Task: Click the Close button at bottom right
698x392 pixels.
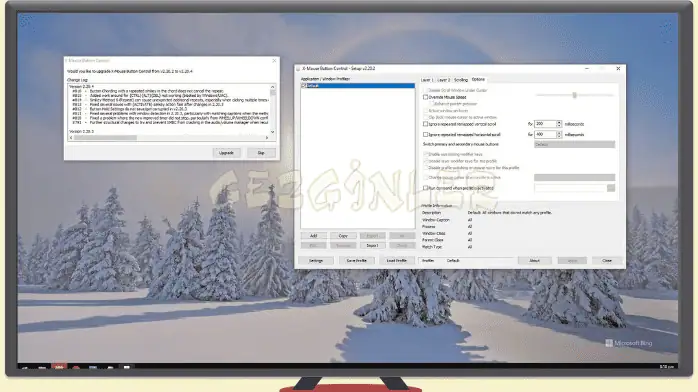Action: pyautogui.click(x=607, y=260)
